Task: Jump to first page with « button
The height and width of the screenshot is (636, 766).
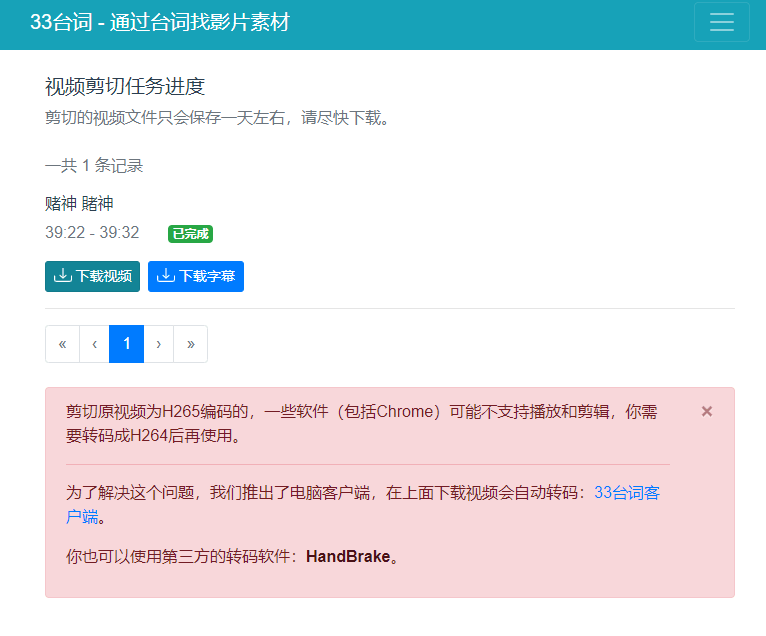Action: tap(62, 344)
